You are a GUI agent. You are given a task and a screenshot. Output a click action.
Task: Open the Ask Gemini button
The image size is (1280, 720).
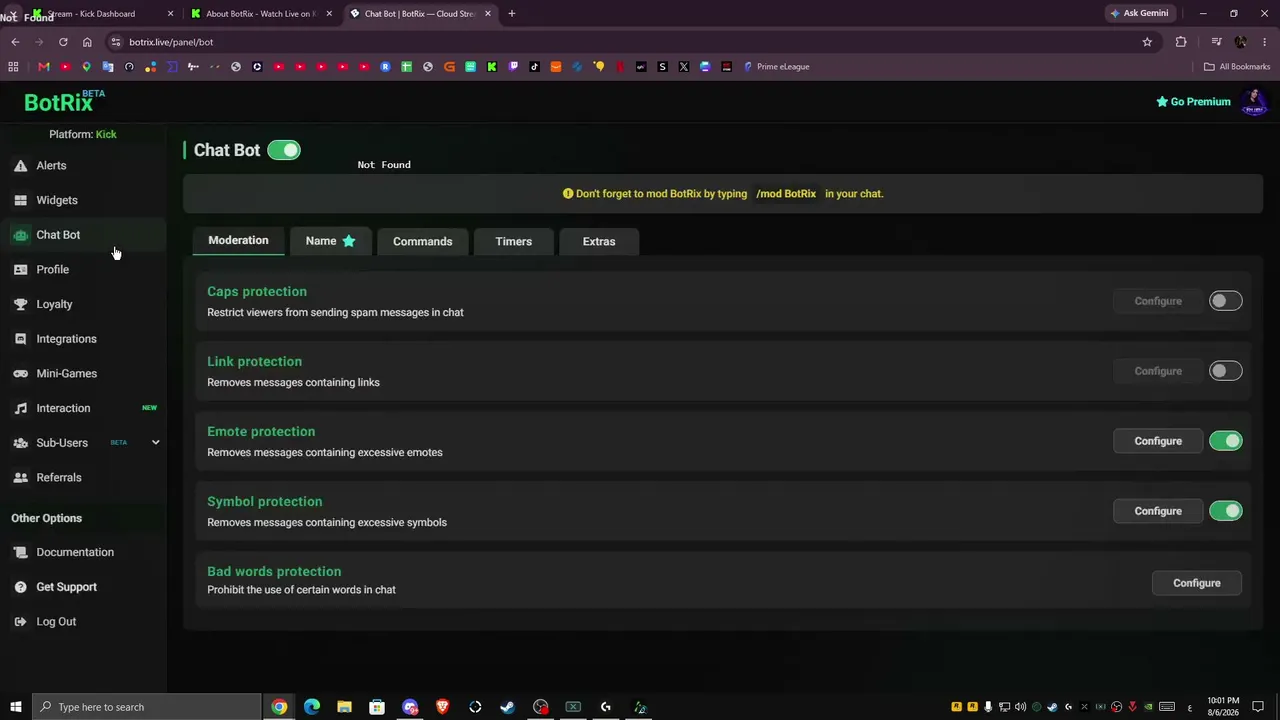[1139, 14]
